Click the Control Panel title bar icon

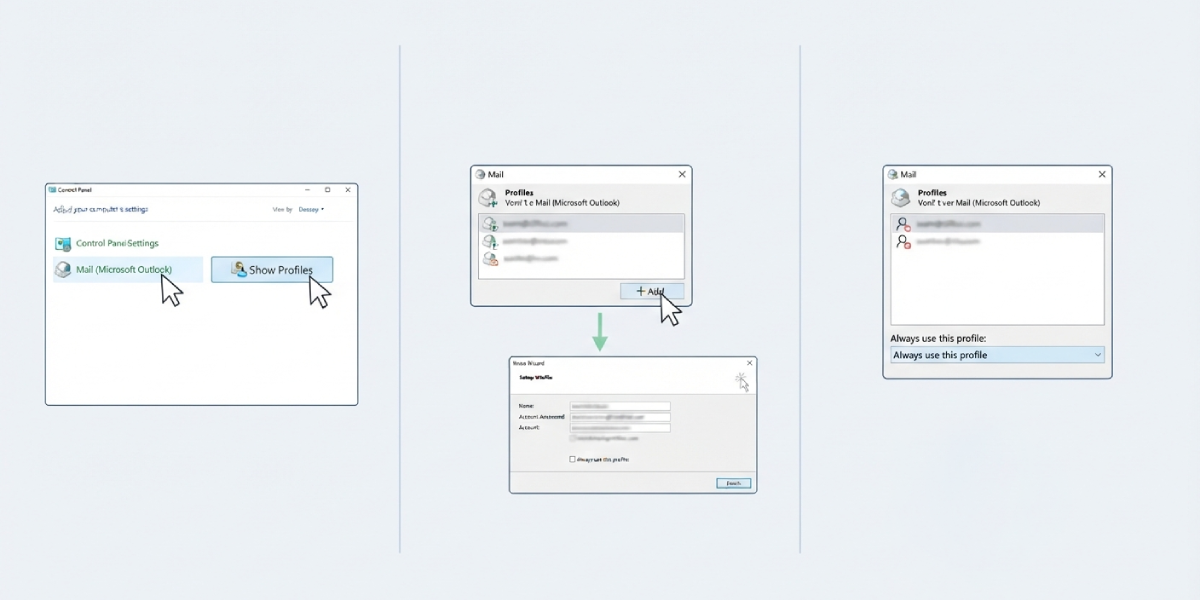coord(52,189)
